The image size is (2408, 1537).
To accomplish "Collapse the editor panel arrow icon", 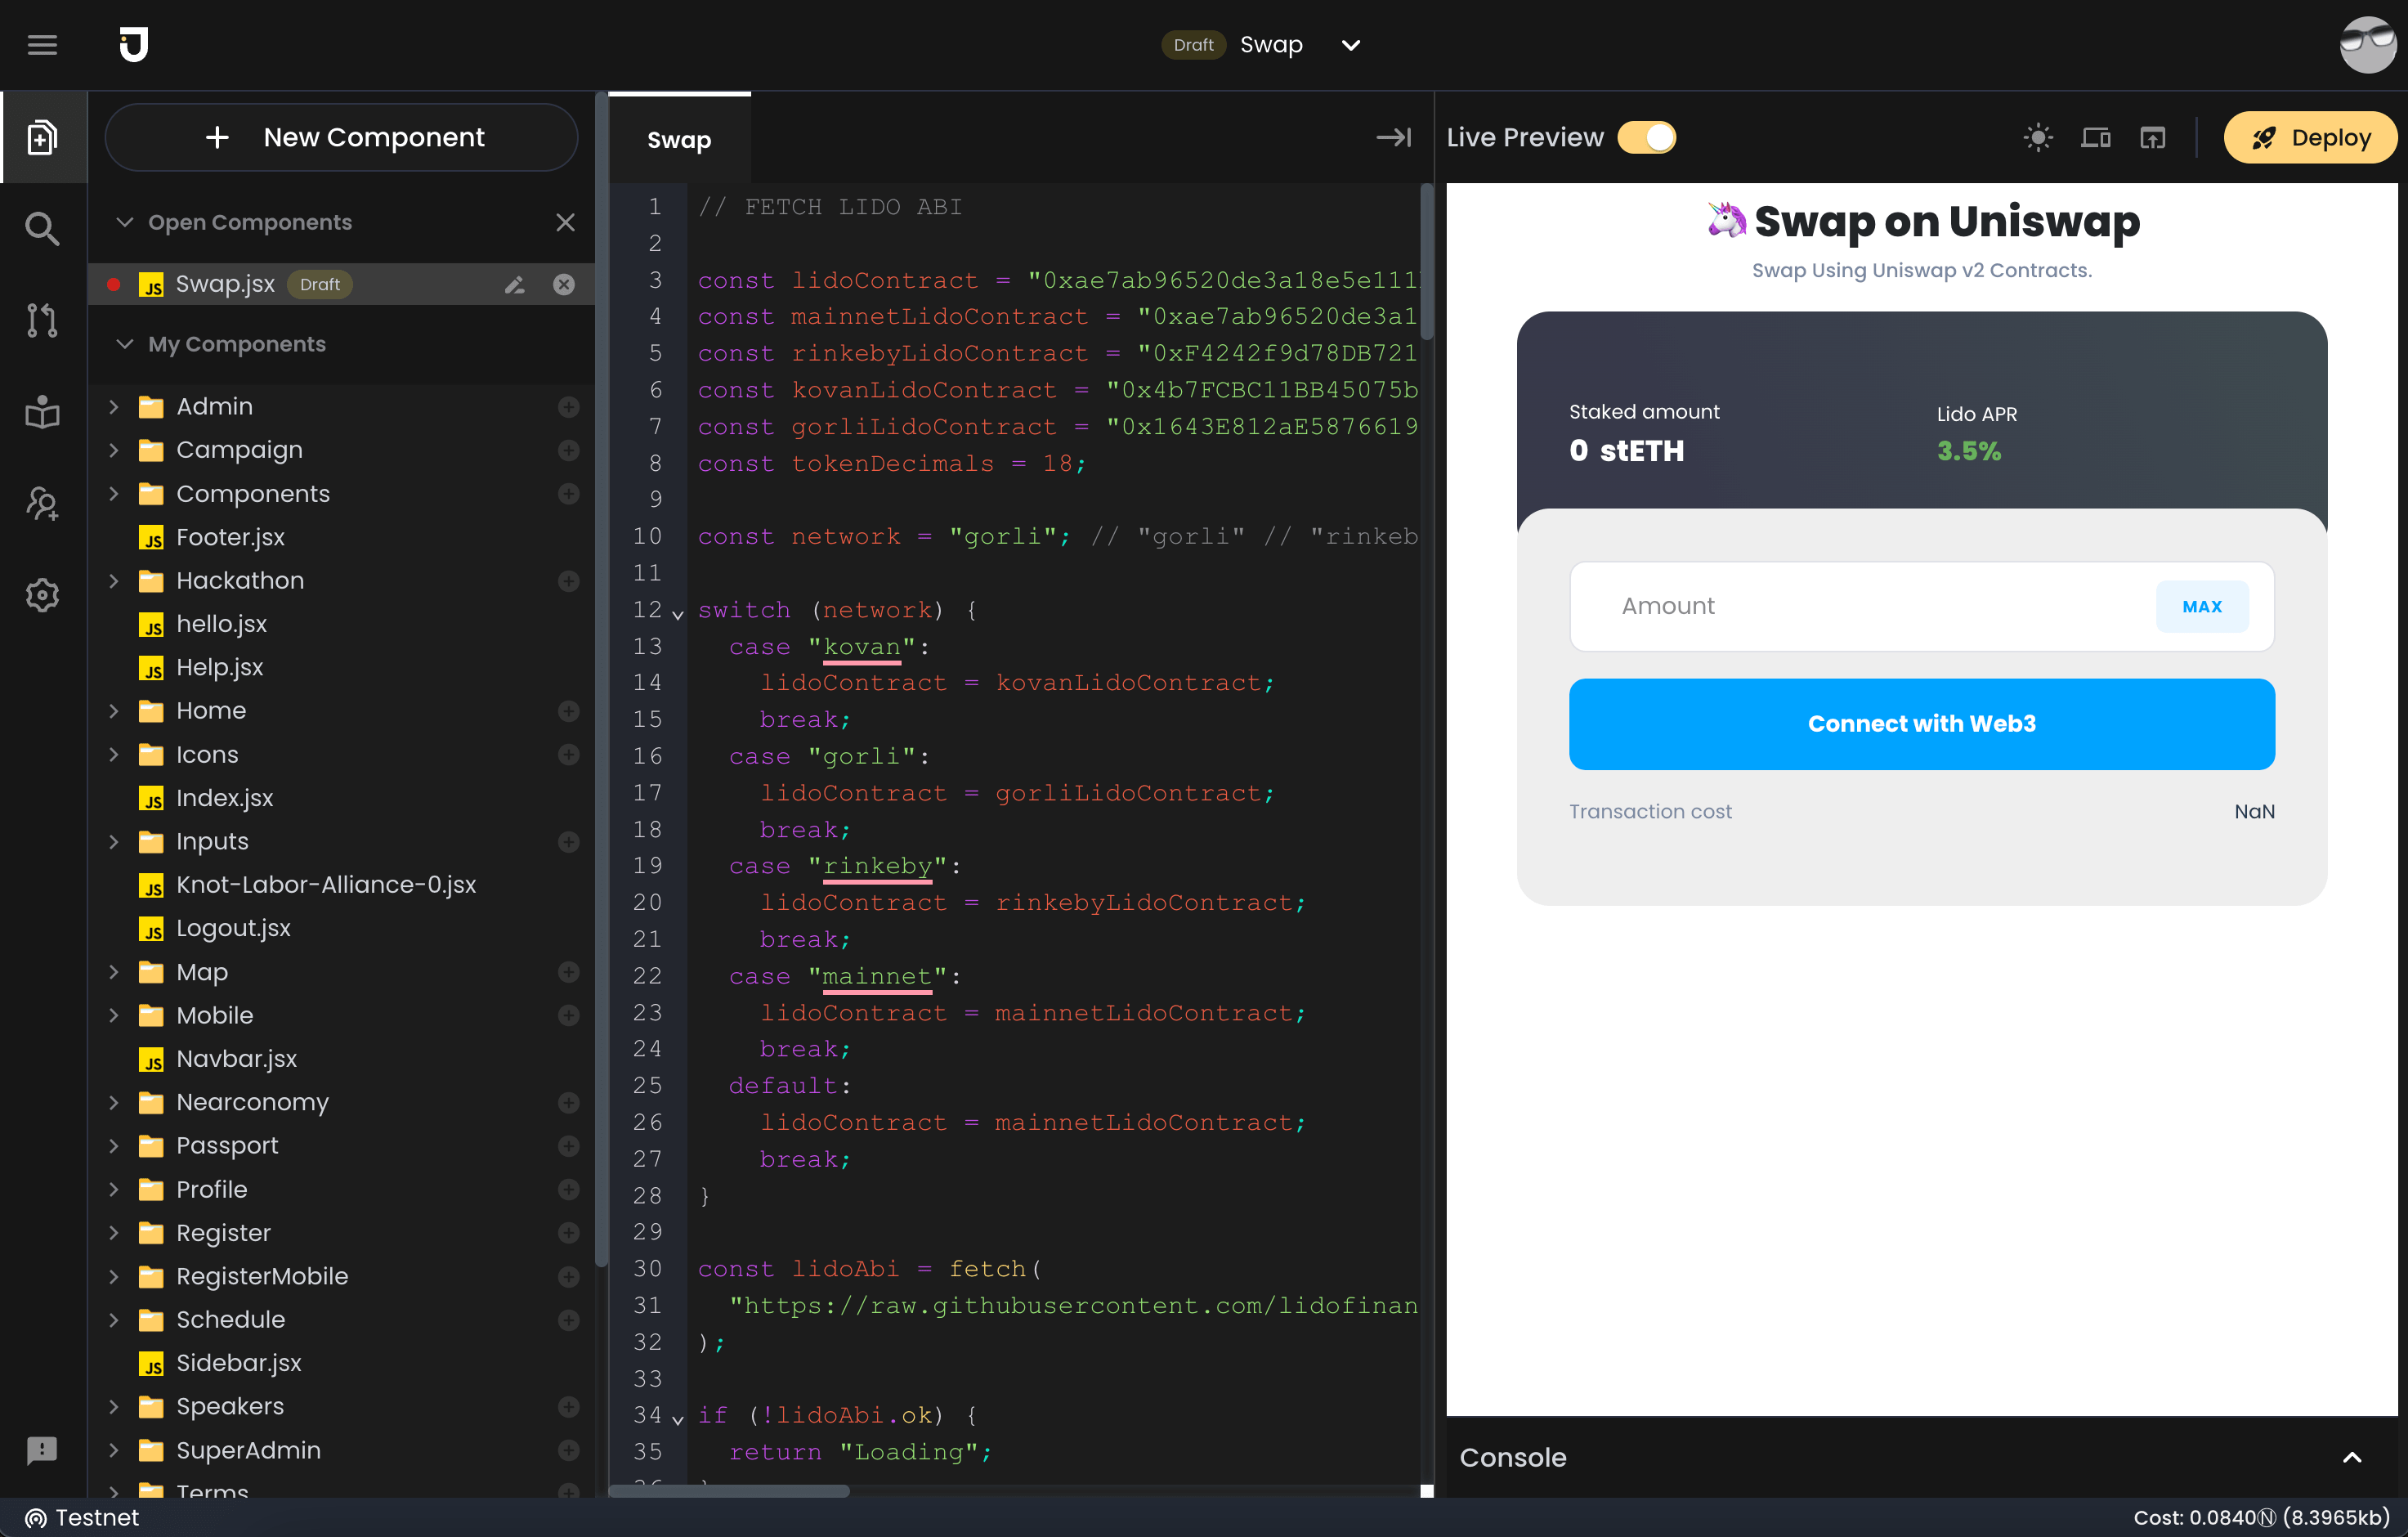I will point(1393,137).
